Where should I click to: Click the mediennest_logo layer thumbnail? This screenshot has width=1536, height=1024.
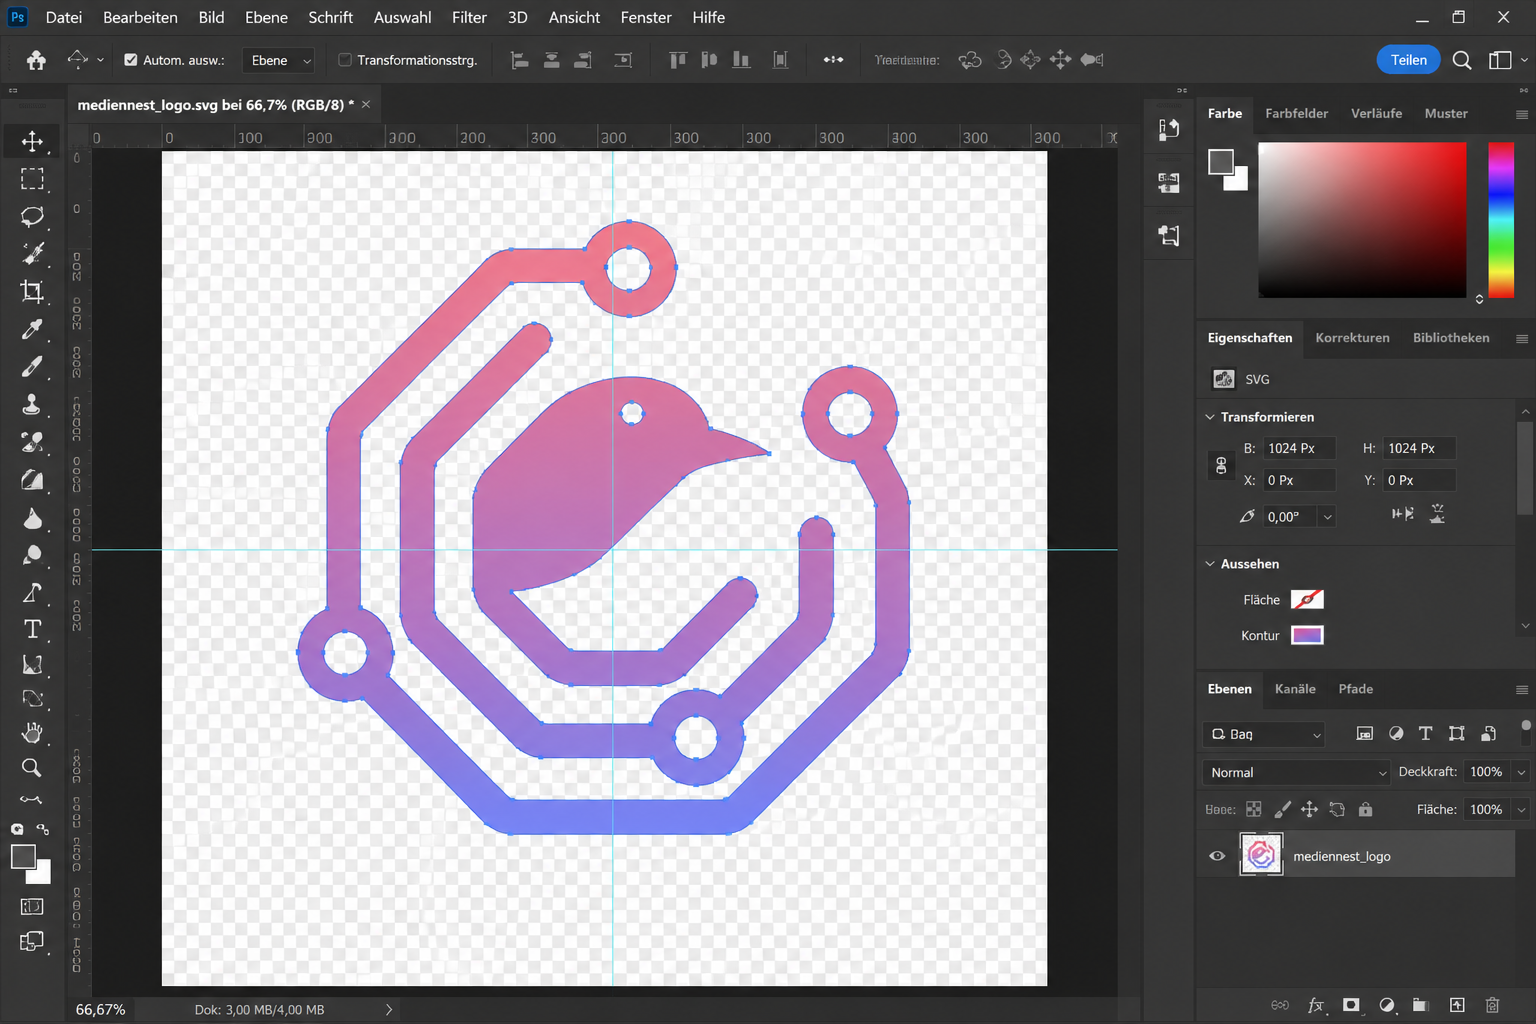1261,855
